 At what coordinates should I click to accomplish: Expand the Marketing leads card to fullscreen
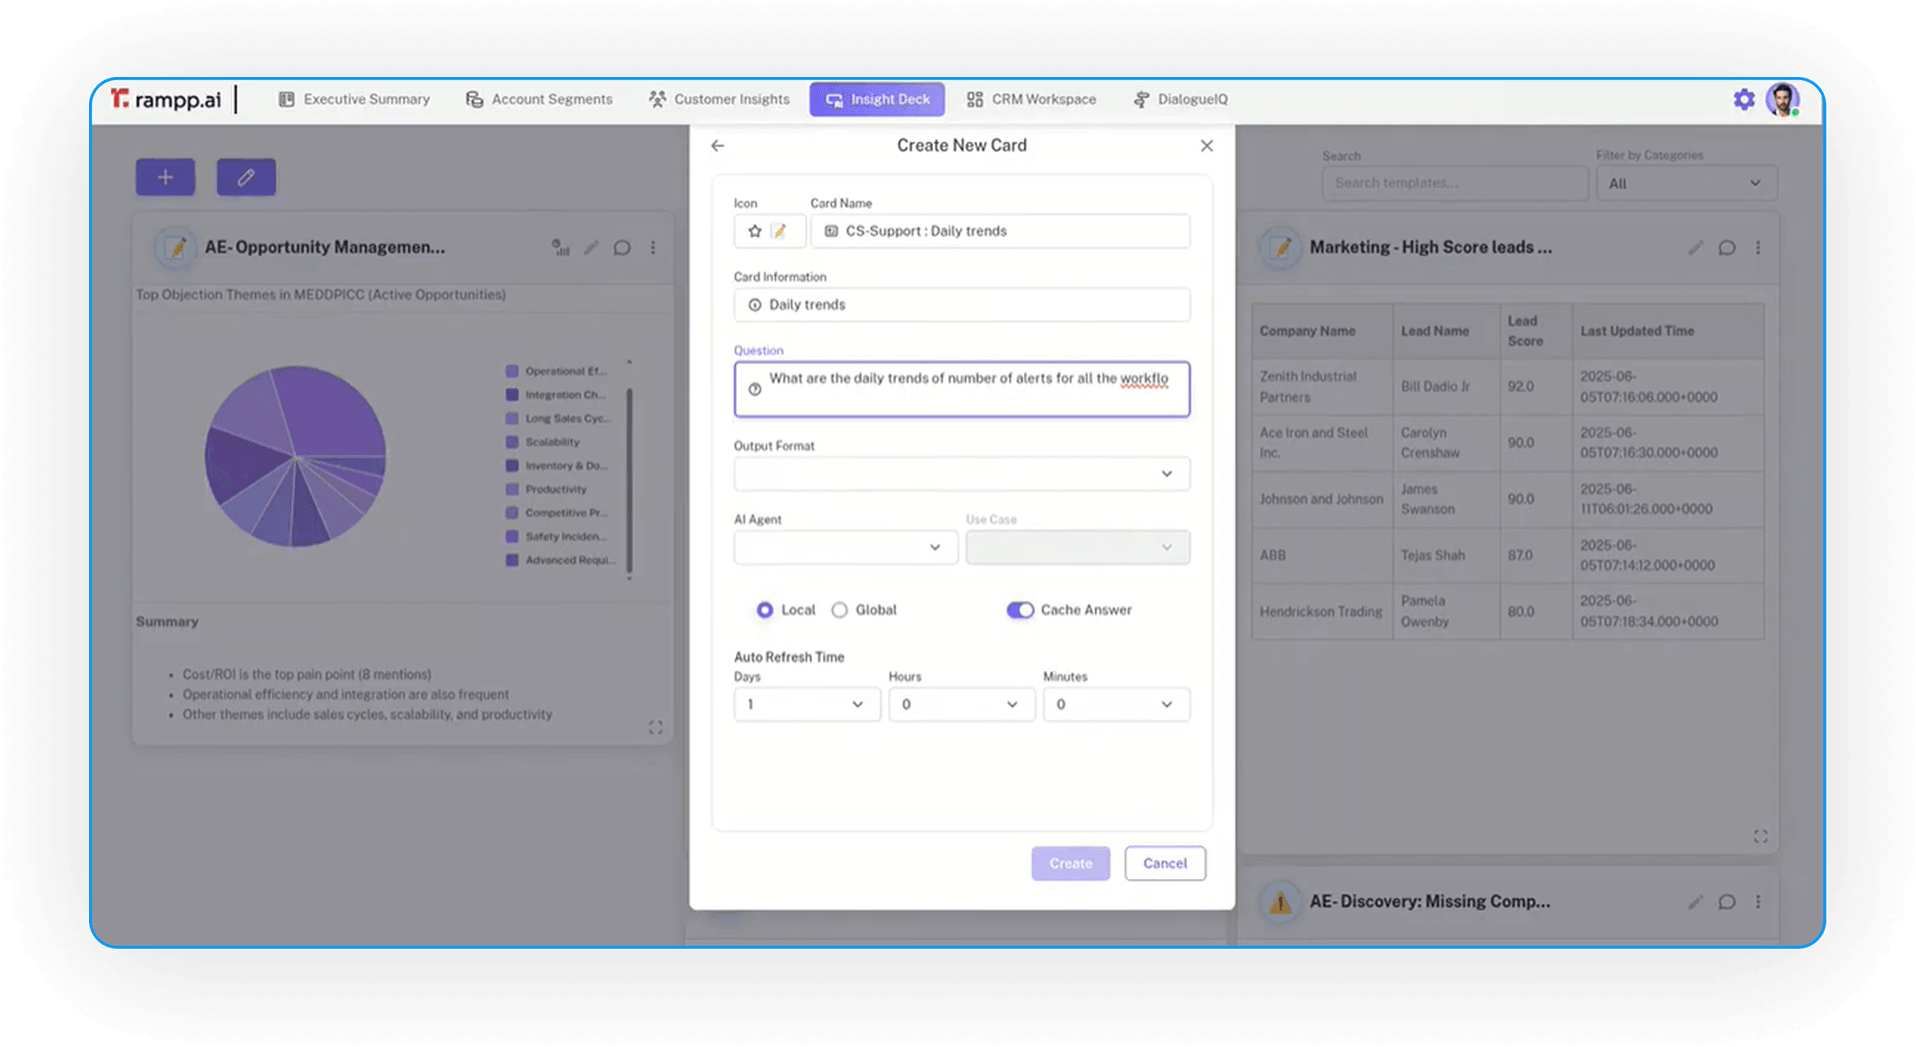click(x=1760, y=836)
